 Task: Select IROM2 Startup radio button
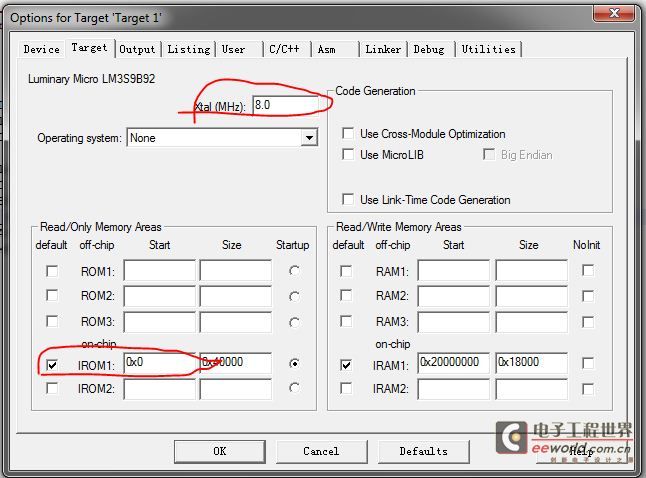click(294, 388)
